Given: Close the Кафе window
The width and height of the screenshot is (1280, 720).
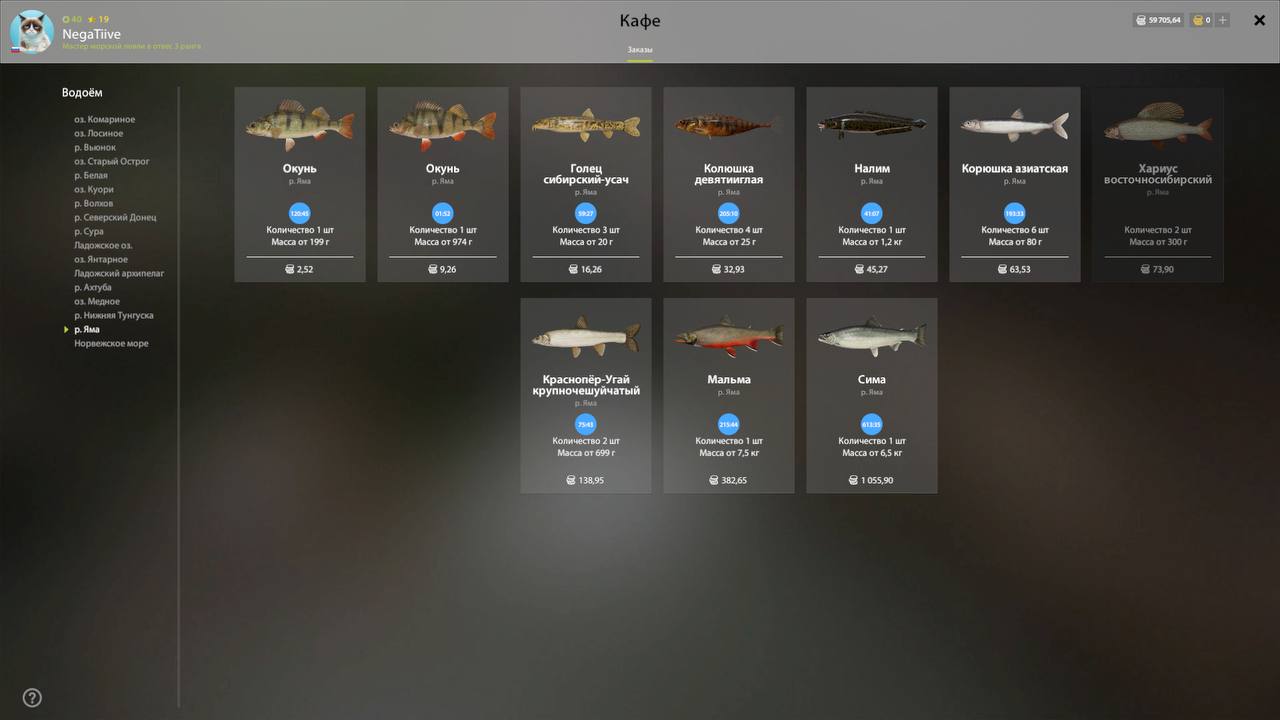Looking at the screenshot, I should [x=1259, y=20].
